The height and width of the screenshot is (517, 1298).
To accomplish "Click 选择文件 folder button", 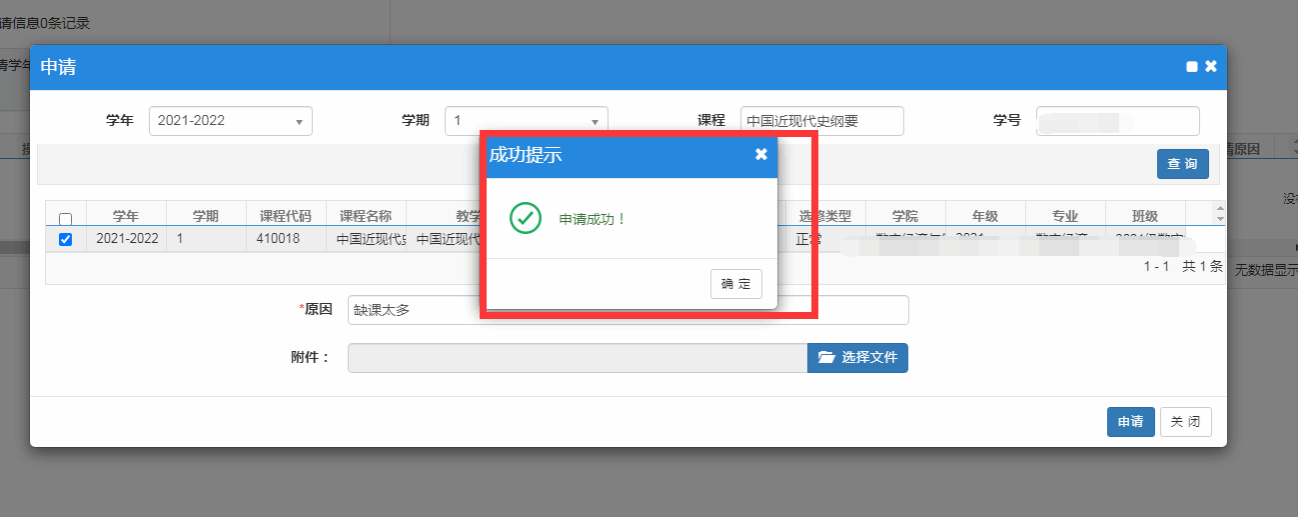I will pos(857,358).
